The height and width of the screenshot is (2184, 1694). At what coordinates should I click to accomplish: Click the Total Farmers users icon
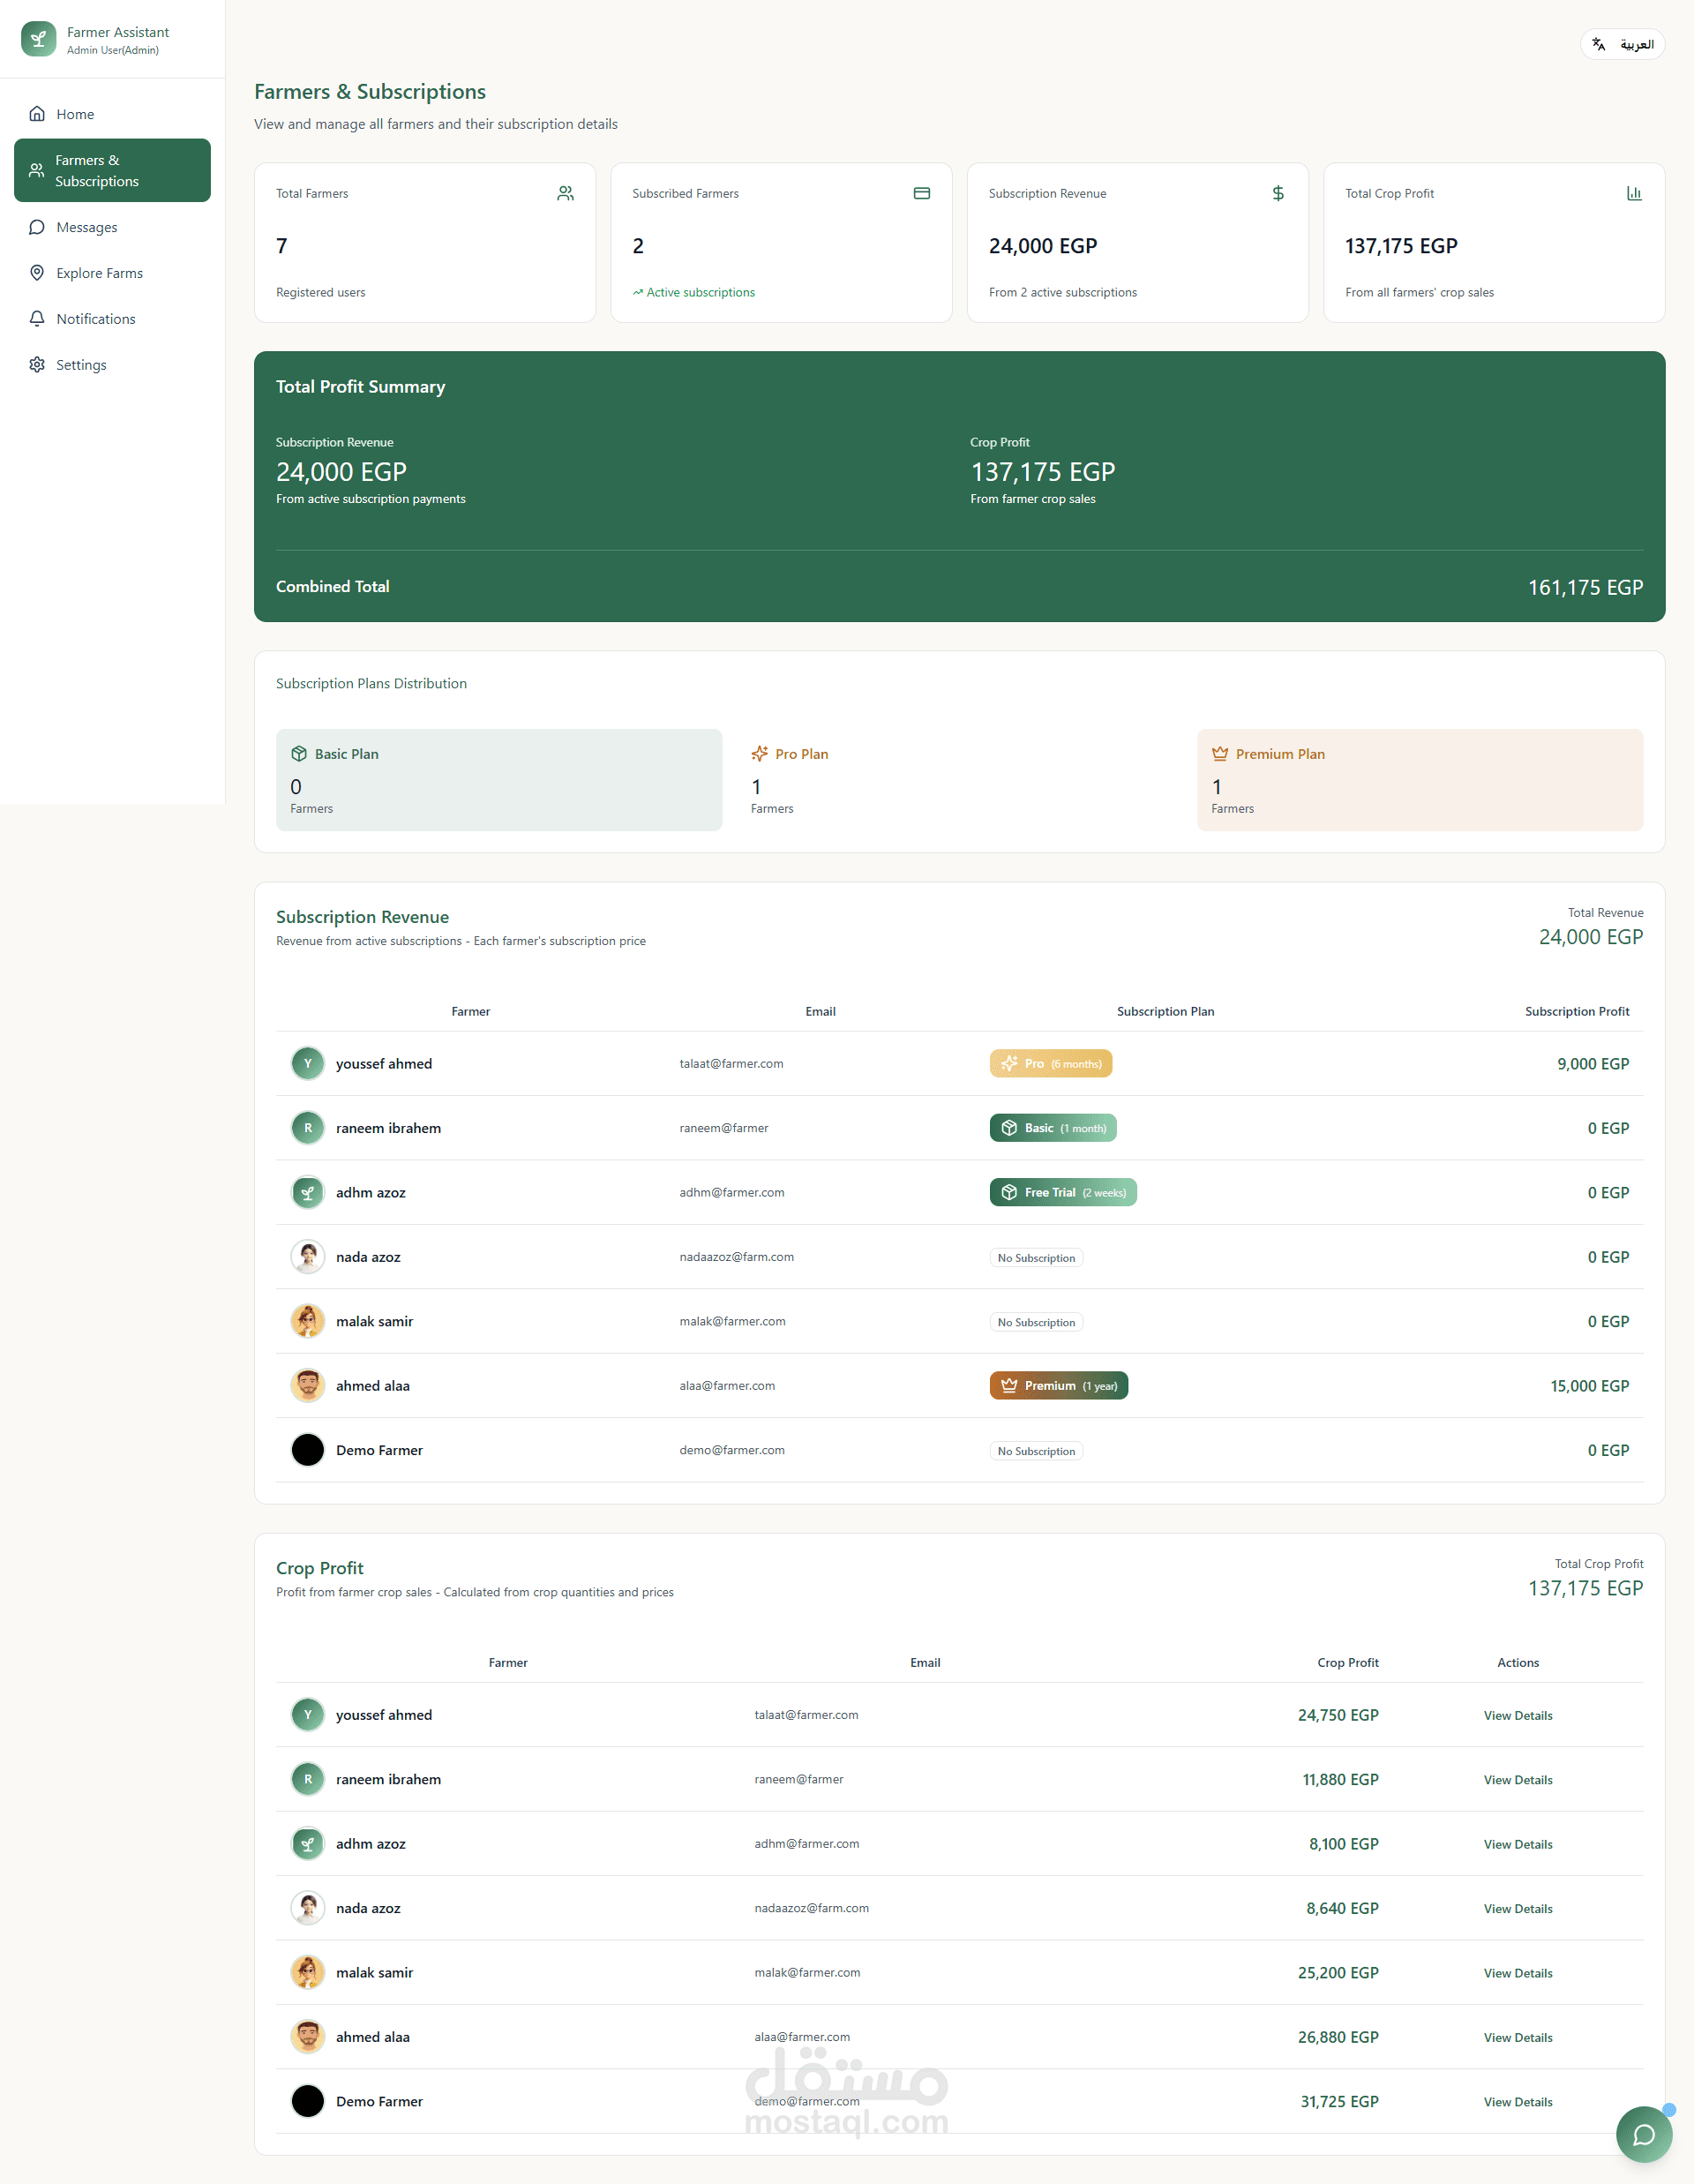(565, 193)
